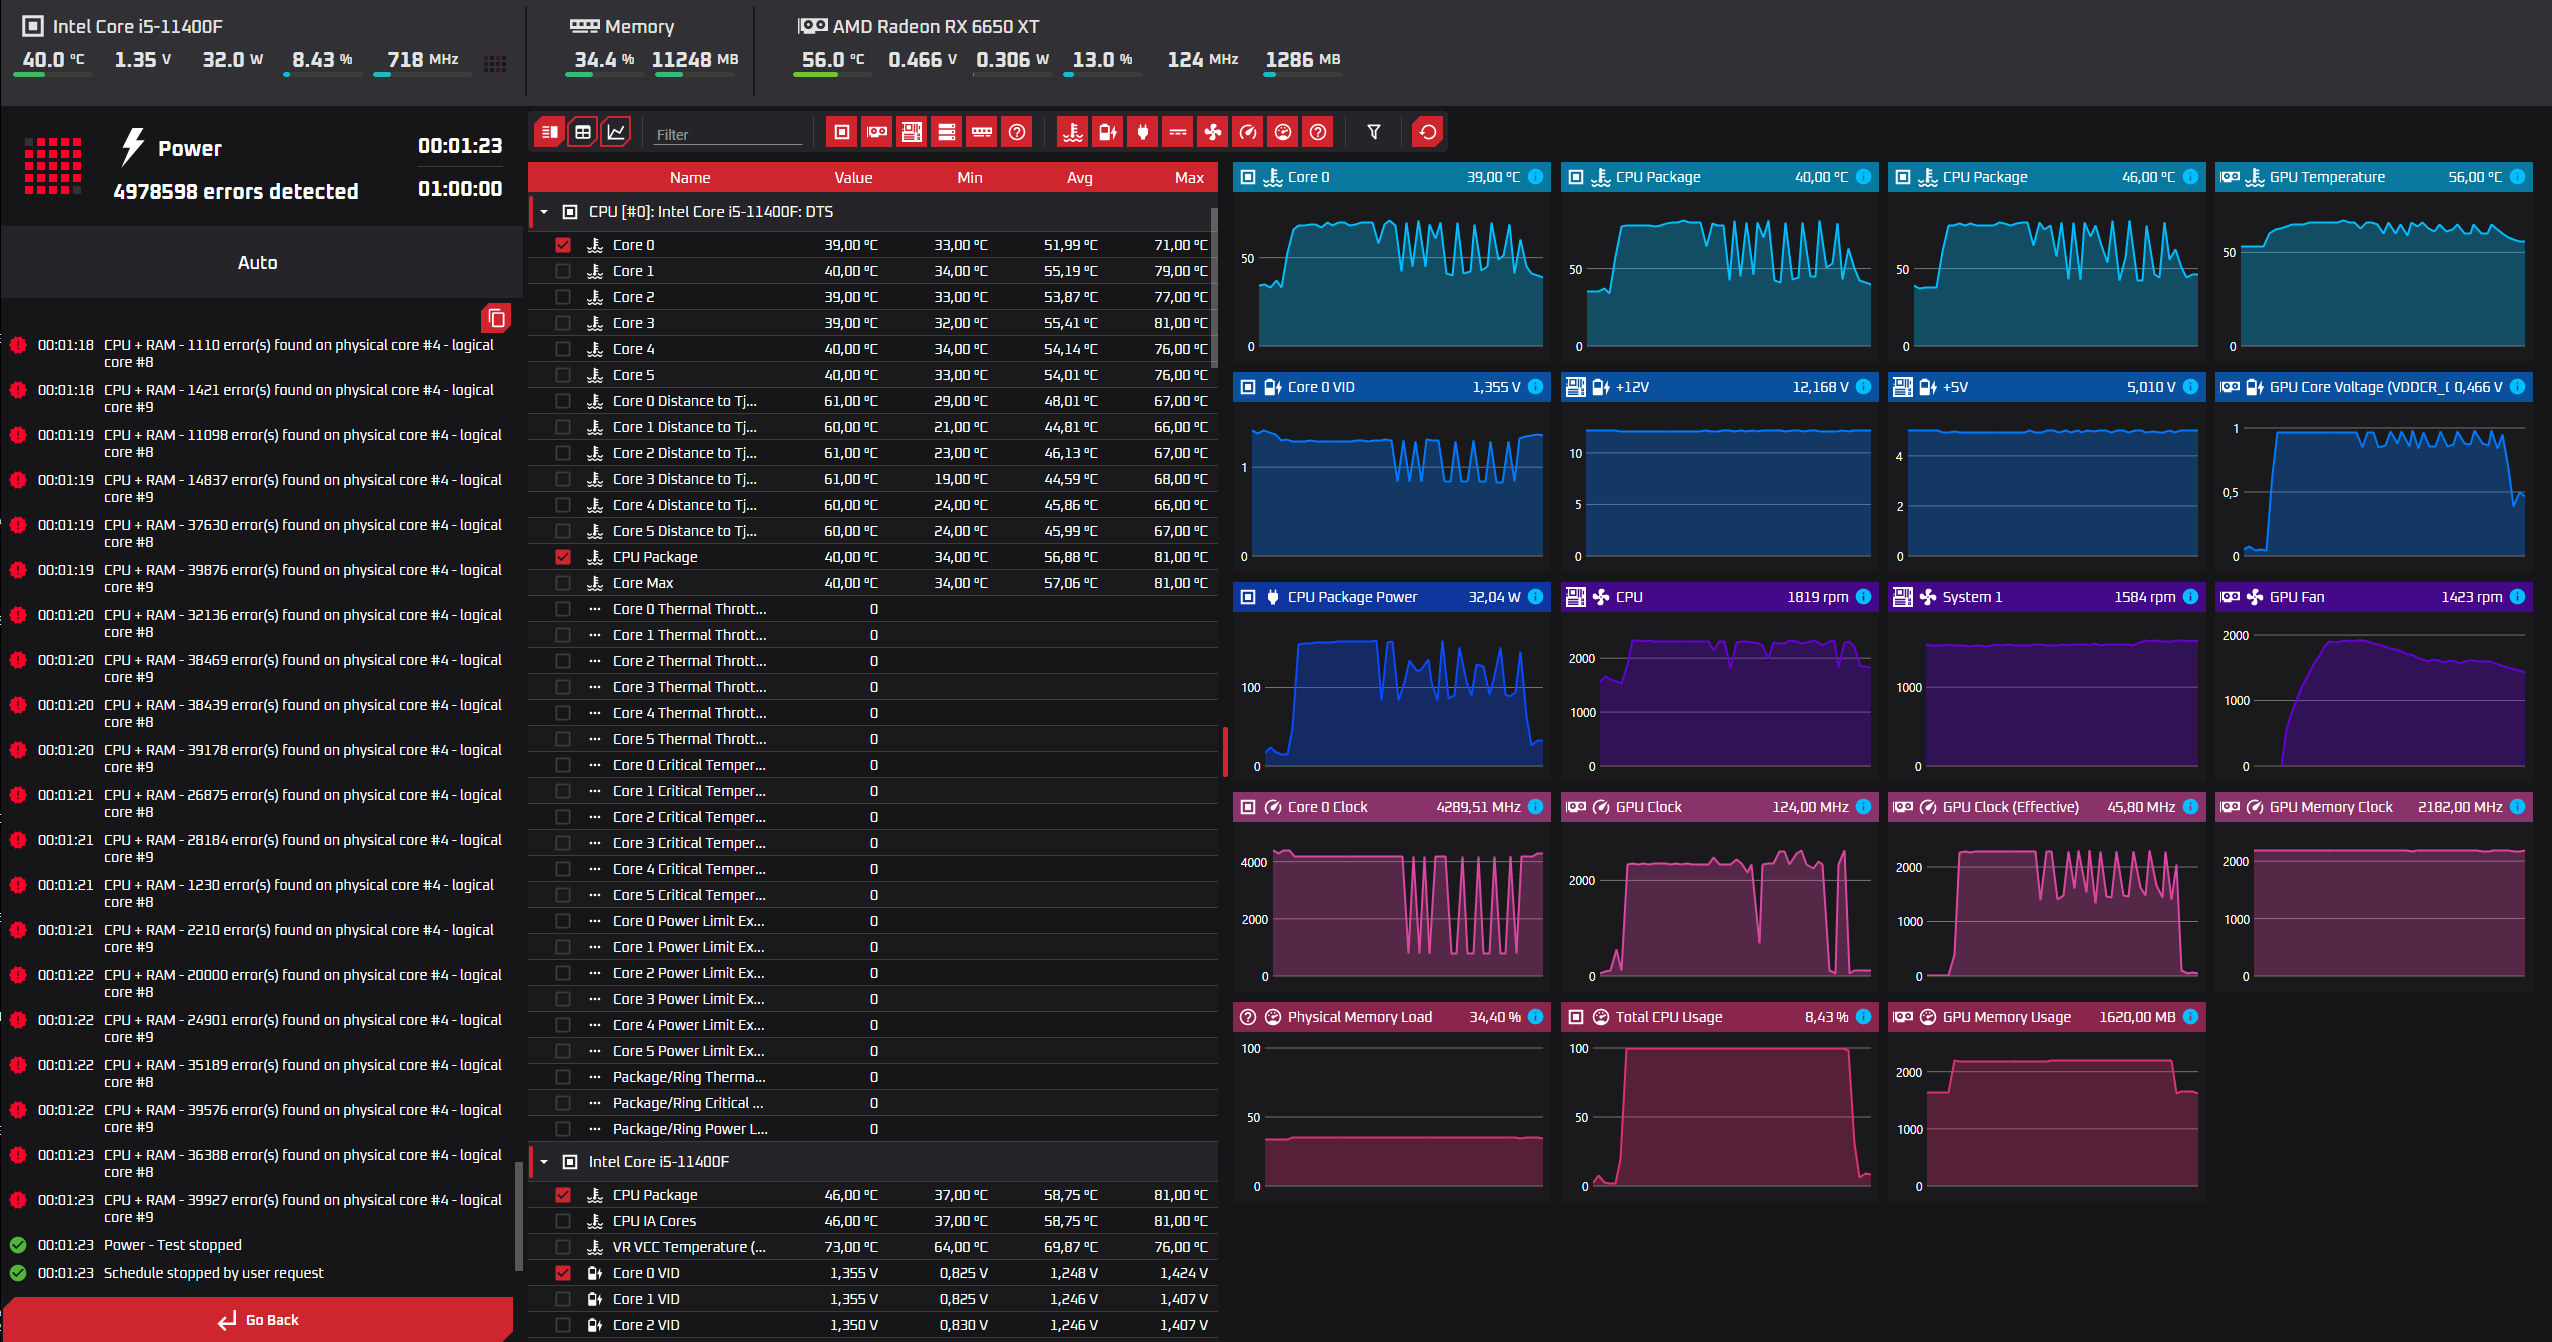Click the Value column header
The width and height of the screenshot is (2552, 1342).
click(853, 177)
